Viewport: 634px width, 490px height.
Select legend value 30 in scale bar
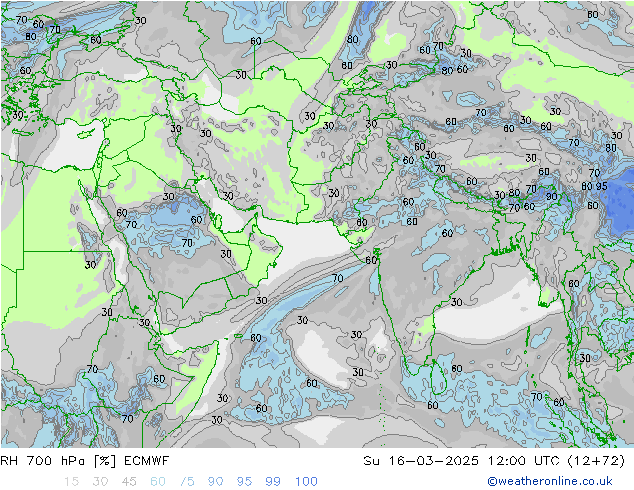click(x=100, y=482)
